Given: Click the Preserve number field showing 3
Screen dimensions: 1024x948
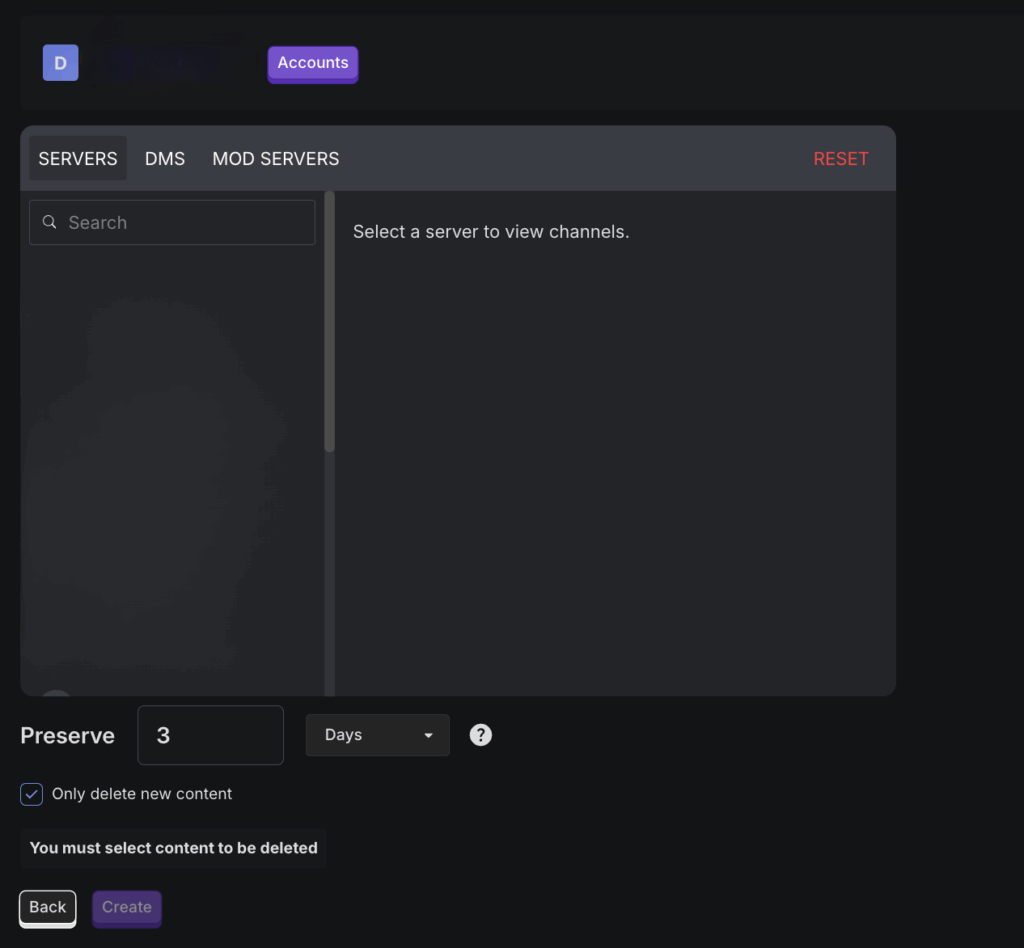Looking at the screenshot, I should pyautogui.click(x=210, y=735).
